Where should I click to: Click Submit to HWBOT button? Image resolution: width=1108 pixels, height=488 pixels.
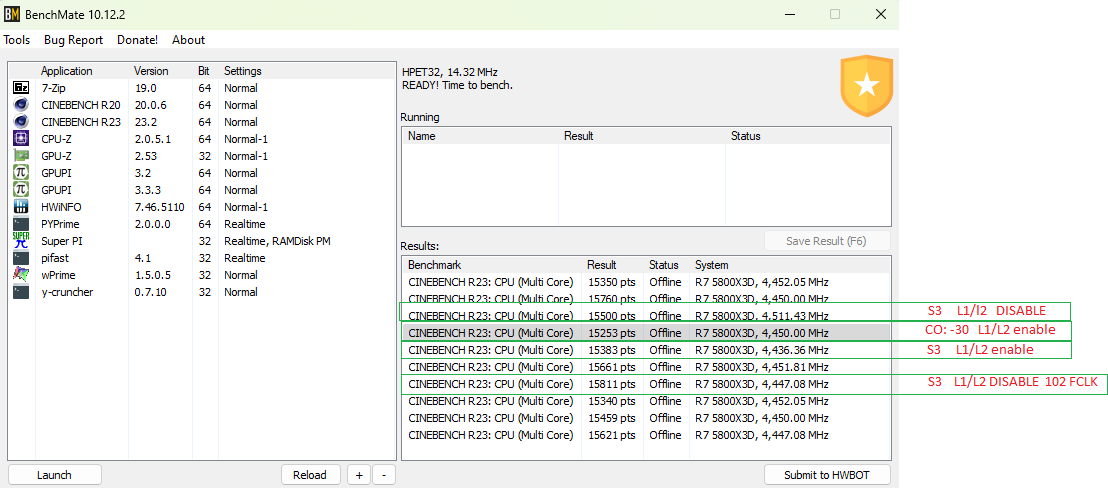coord(827,475)
